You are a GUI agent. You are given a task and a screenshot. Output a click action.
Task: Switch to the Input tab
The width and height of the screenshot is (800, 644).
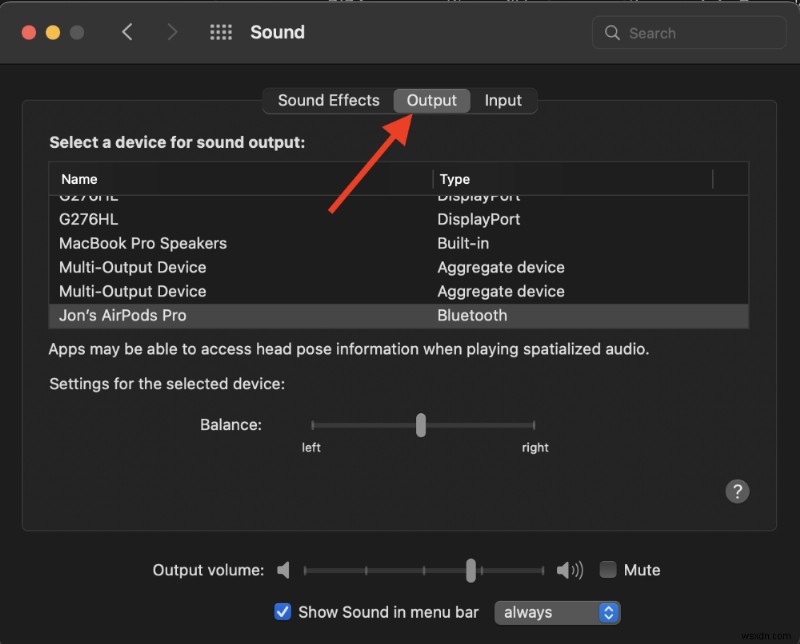504,100
